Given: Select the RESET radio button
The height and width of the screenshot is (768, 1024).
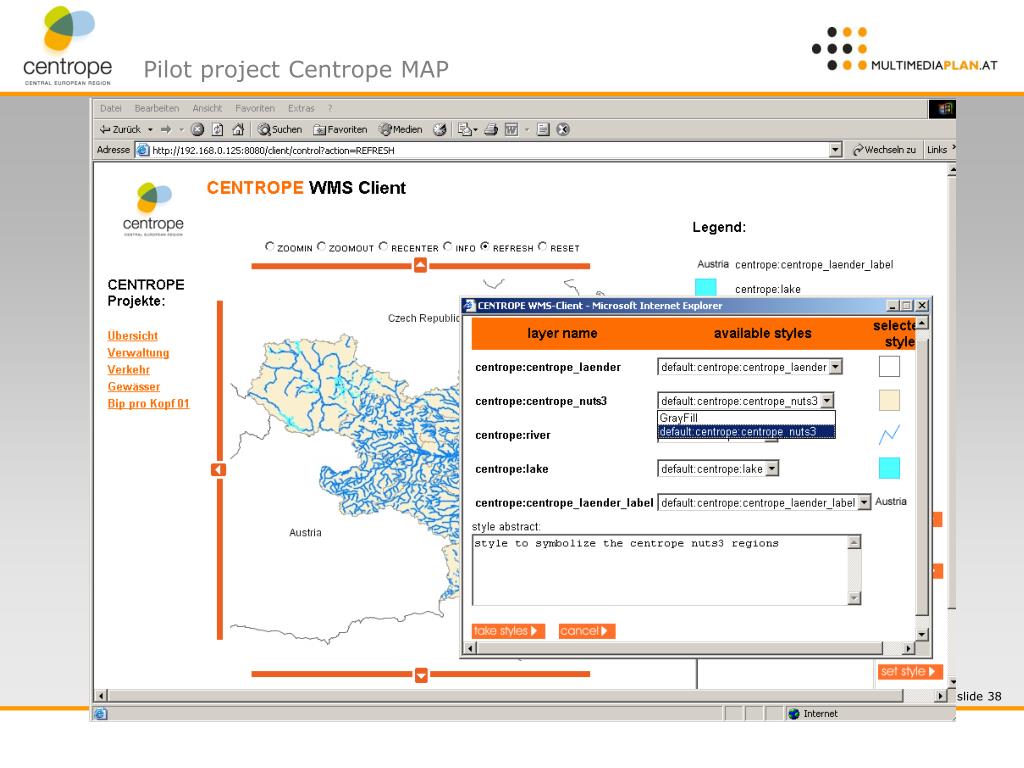Looking at the screenshot, I should 542,246.
